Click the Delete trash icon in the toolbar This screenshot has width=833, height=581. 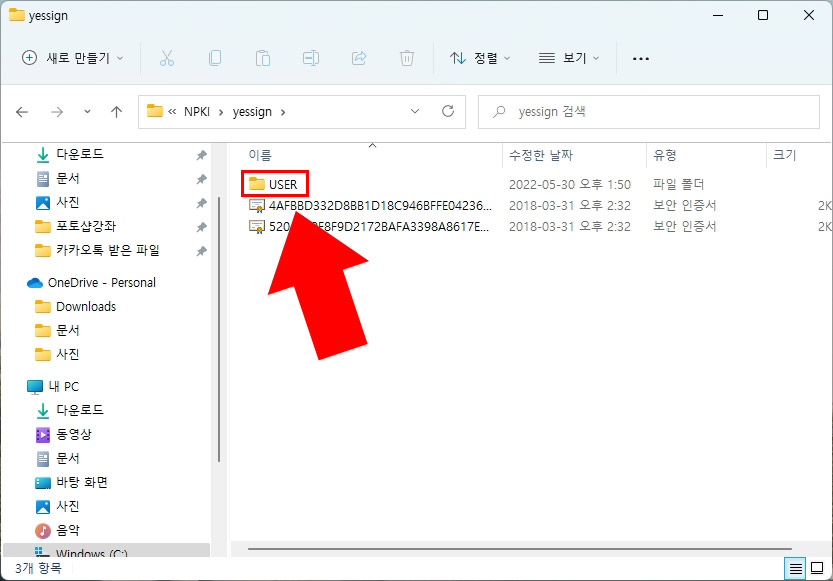tap(407, 58)
